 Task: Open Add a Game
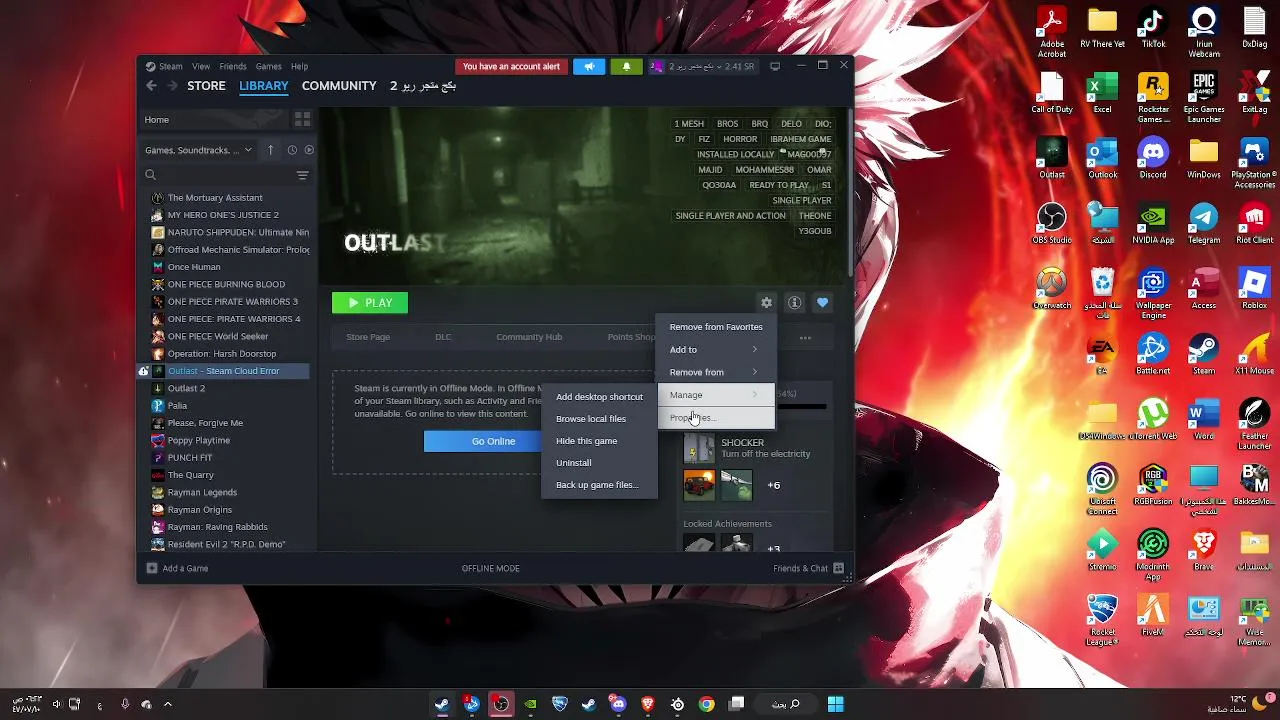pyautogui.click(x=177, y=568)
